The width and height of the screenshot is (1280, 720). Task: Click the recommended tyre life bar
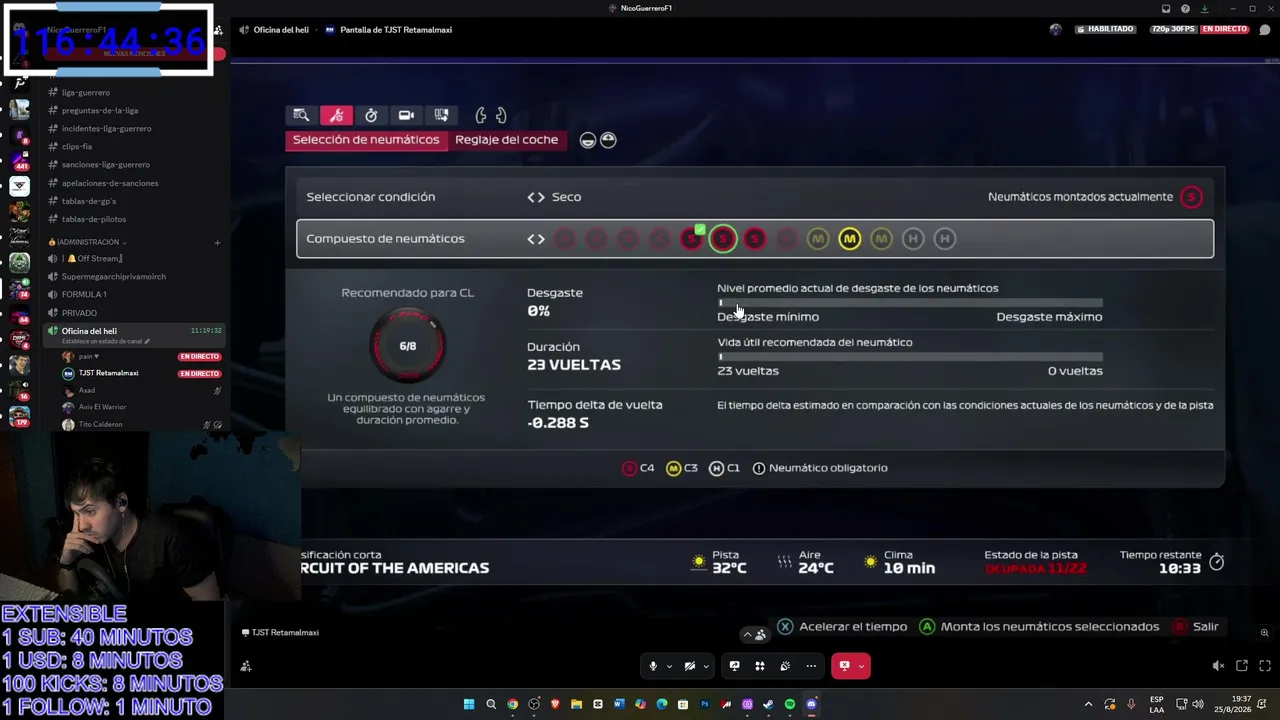click(910, 356)
